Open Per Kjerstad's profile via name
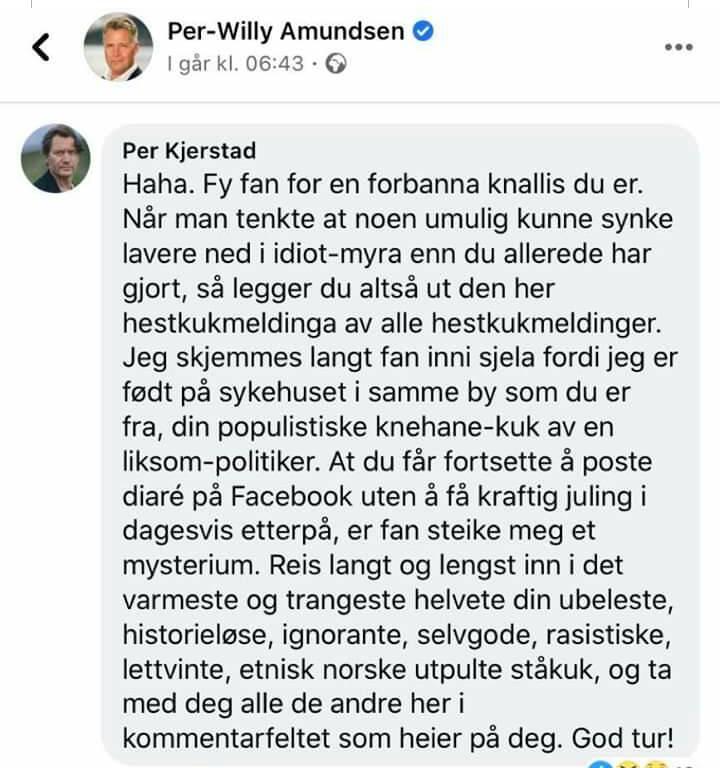The width and height of the screenshot is (720, 768). click(189, 151)
